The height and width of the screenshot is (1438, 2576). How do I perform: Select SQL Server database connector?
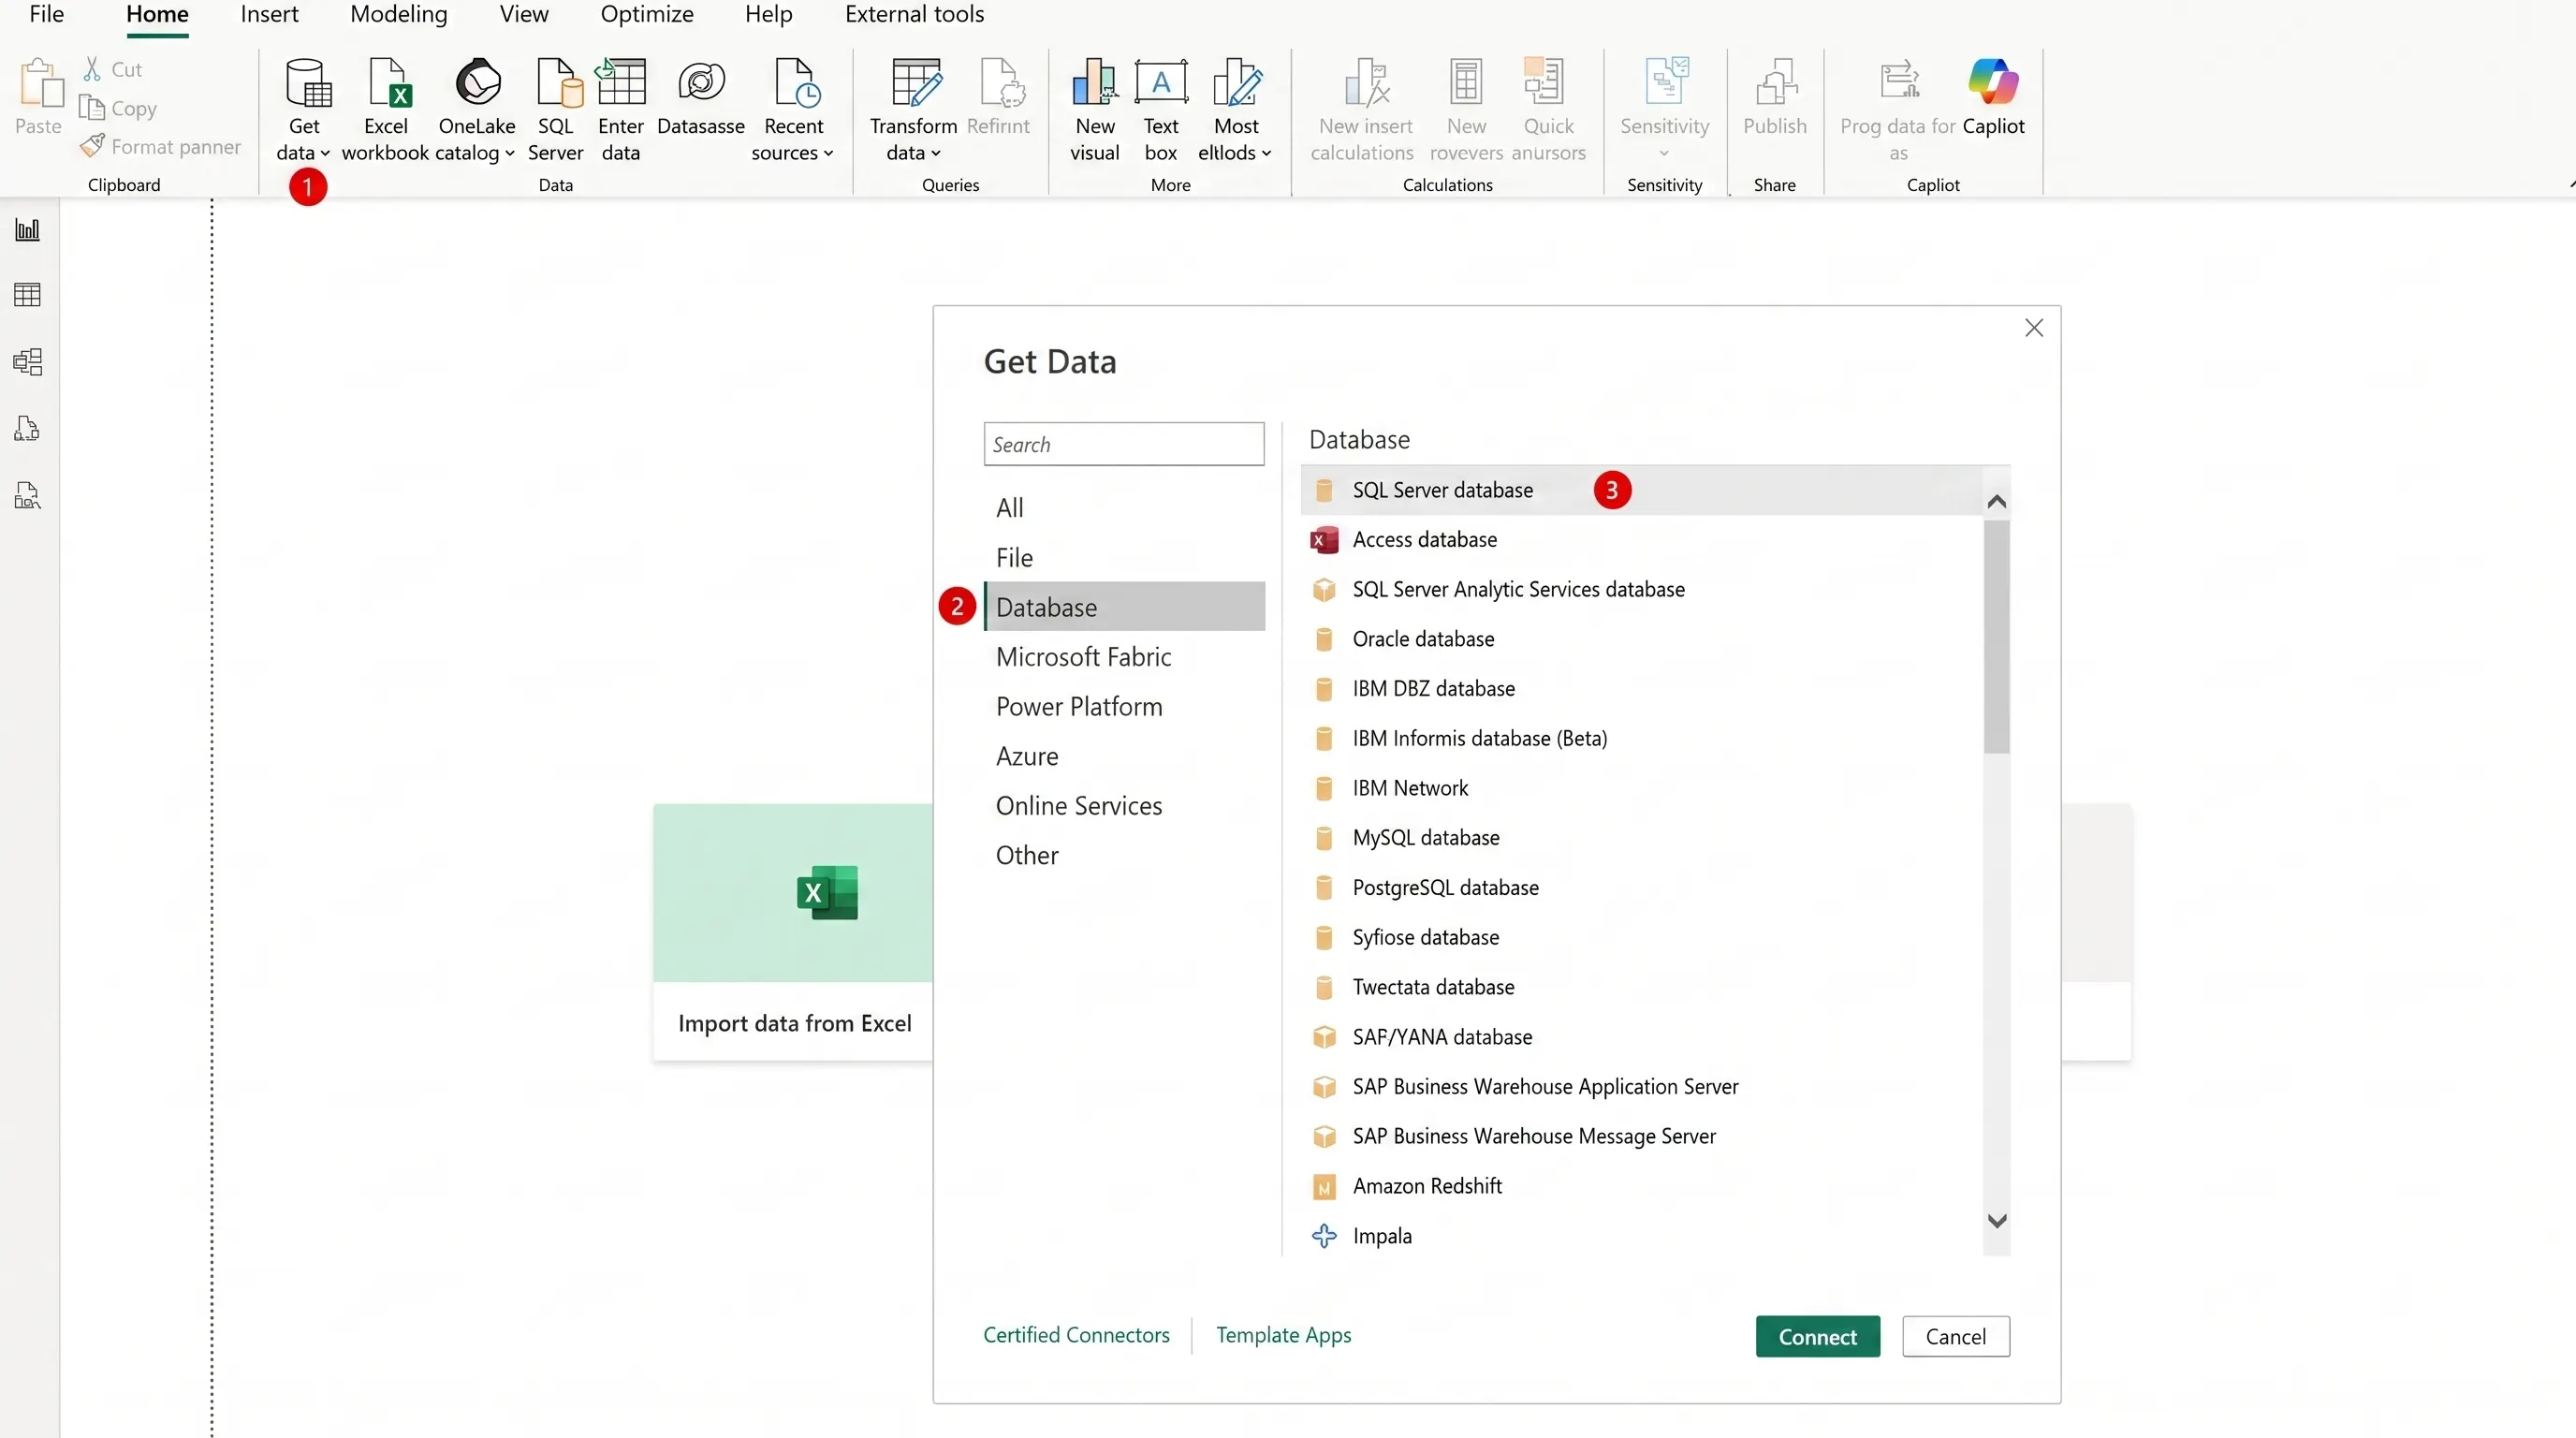point(1642,490)
